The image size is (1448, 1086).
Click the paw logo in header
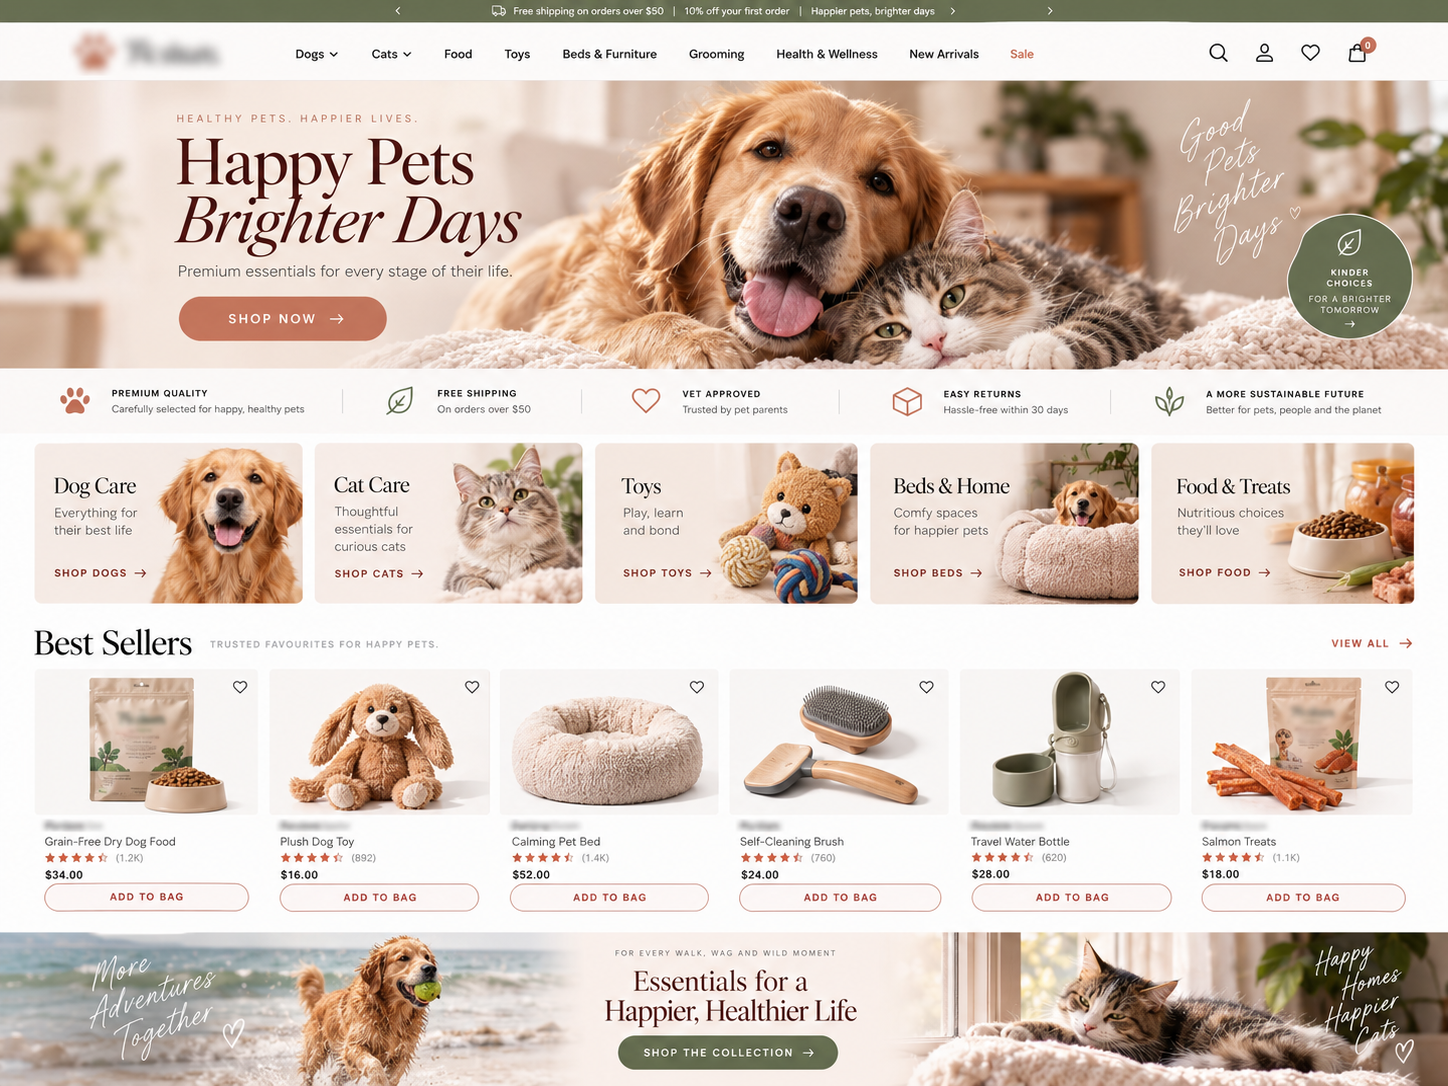[x=93, y=52]
